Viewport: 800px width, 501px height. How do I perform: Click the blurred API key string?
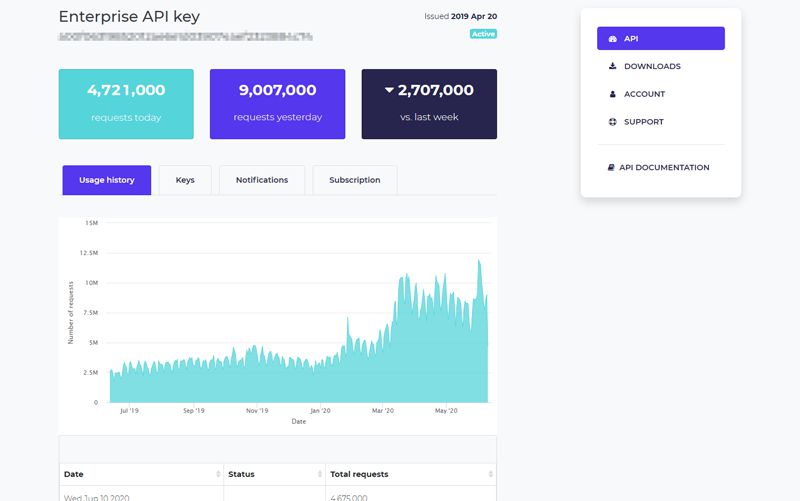click(x=185, y=37)
